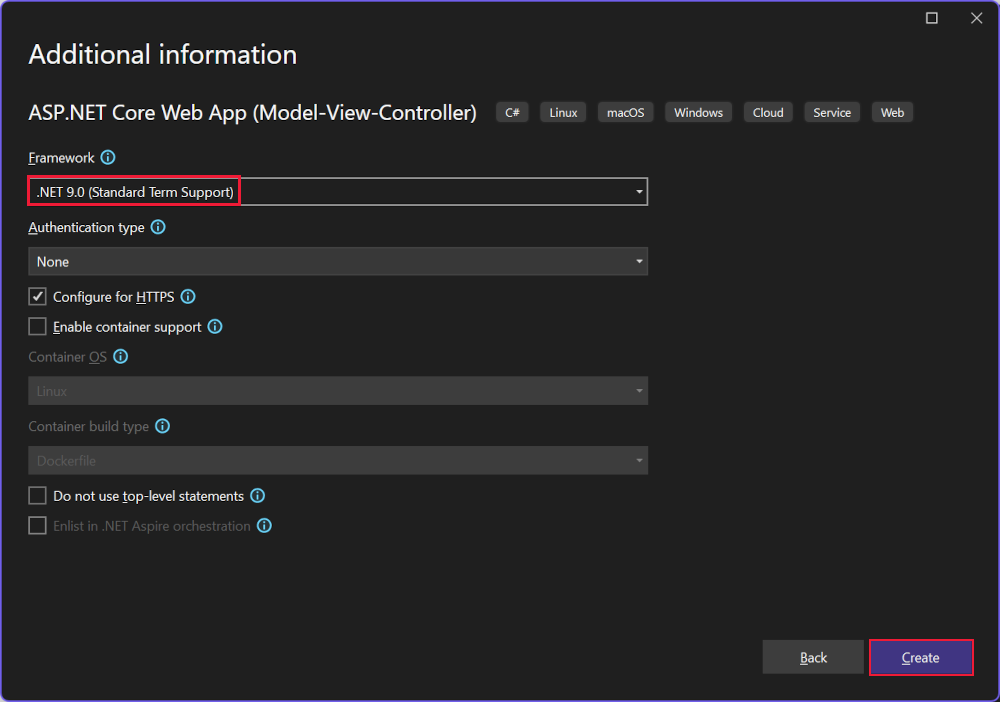Click the Framework info icon
1000x702 pixels.
[107, 157]
